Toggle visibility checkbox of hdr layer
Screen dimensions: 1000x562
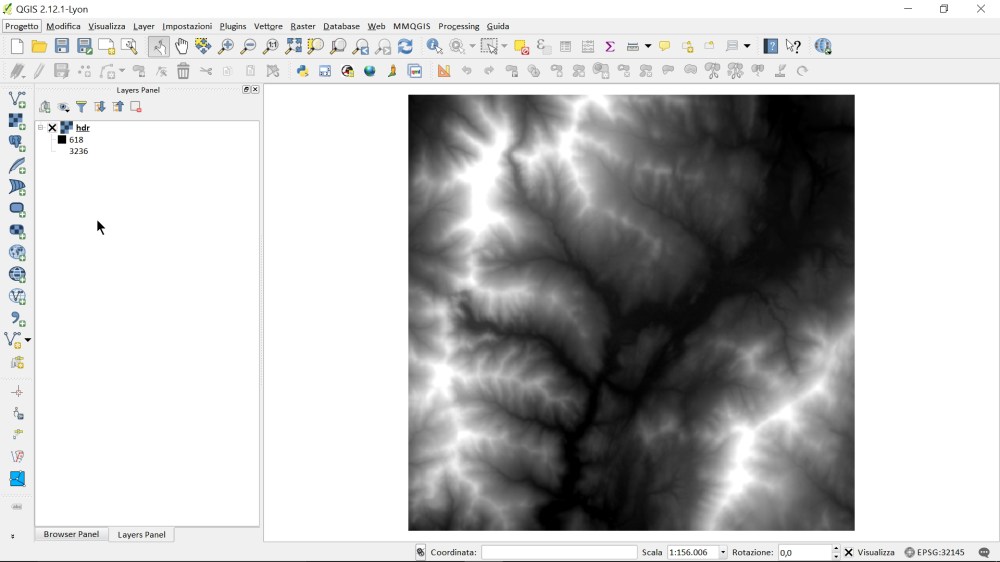pos(52,128)
